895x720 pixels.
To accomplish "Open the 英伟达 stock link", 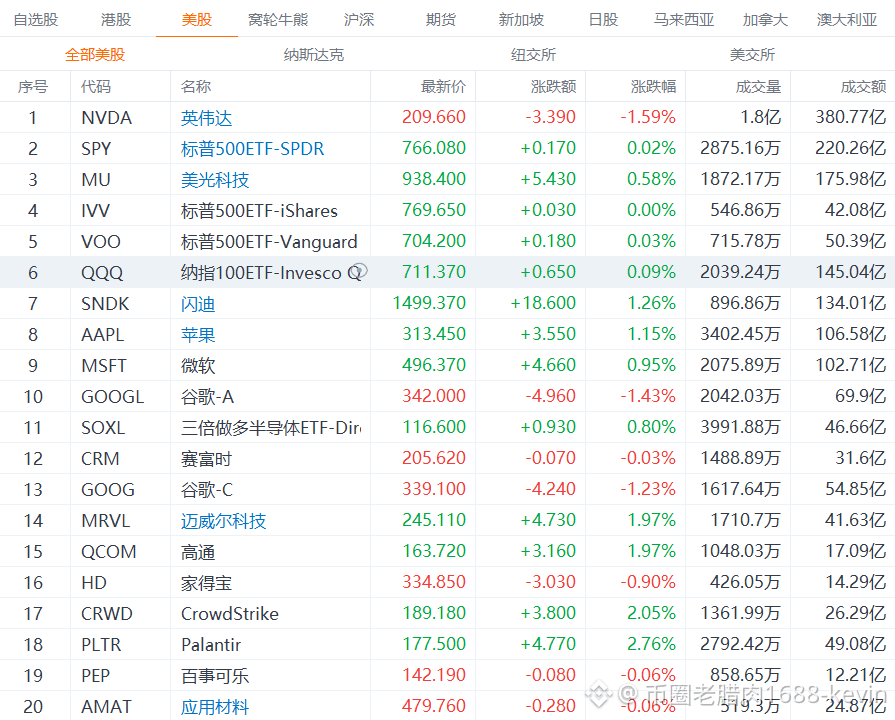I will pos(207,118).
